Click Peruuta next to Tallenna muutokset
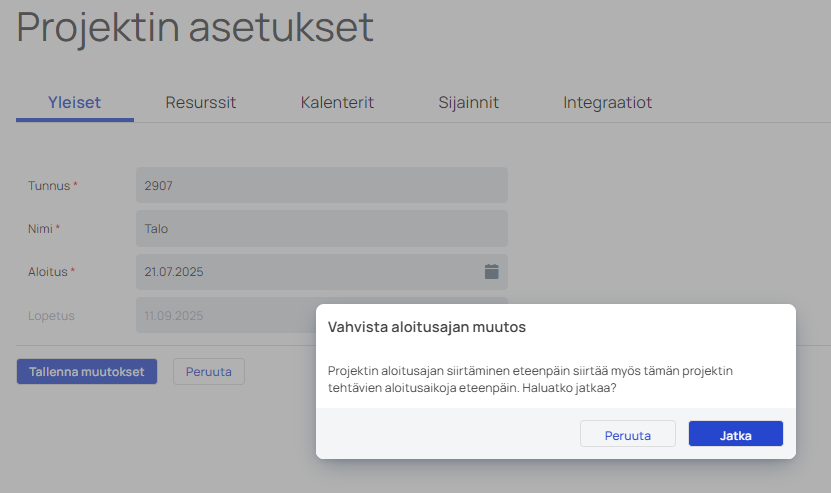Image resolution: width=831 pixels, height=493 pixels. pyautogui.click(x=208, y=371)
